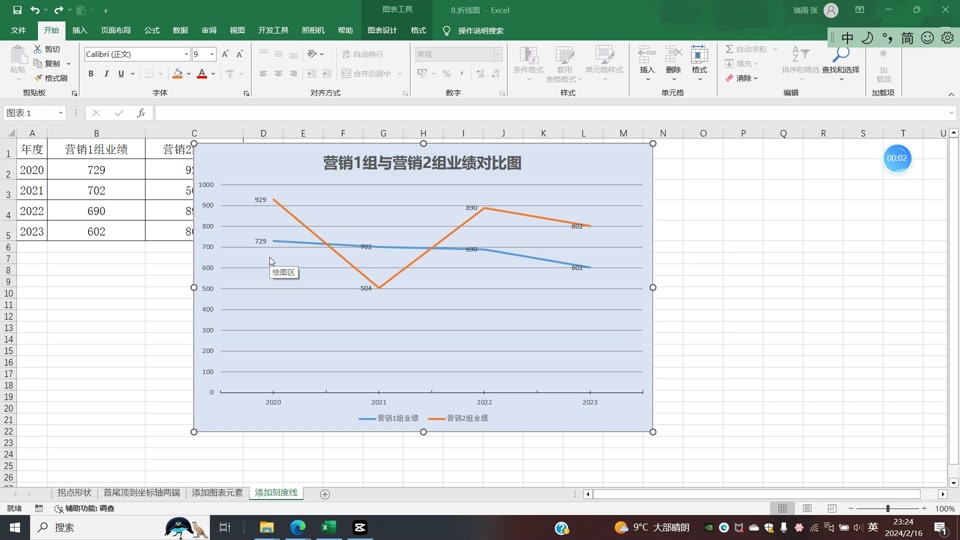The height and width of the screenshot is (540, 960).
Task: Open the Windows Start menu
Action: 15,527
